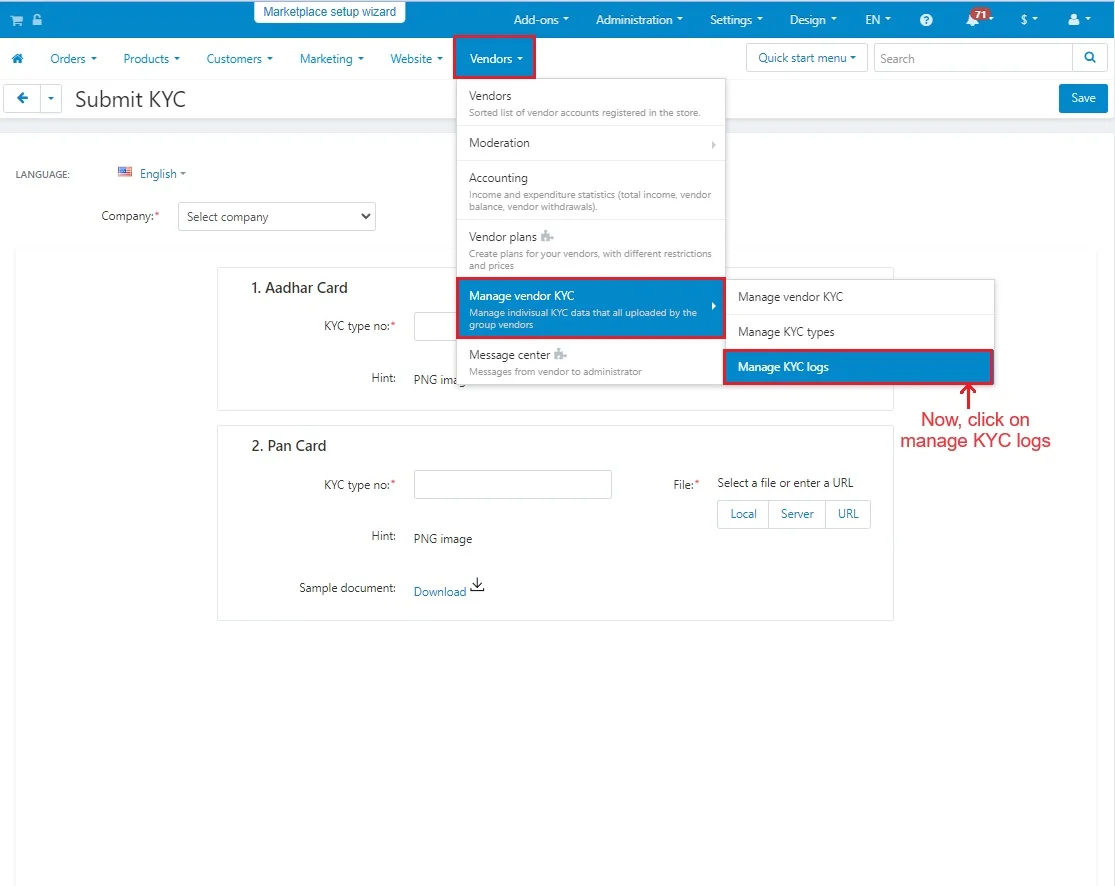Click the shopping cart icon
Image resolution: width=1115 pixels, height=886 pixels.
(17, 20)
